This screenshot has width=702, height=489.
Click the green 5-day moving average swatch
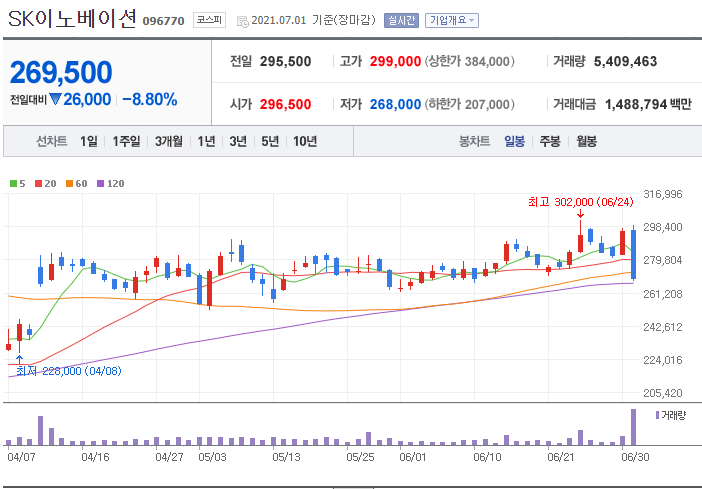13,184
